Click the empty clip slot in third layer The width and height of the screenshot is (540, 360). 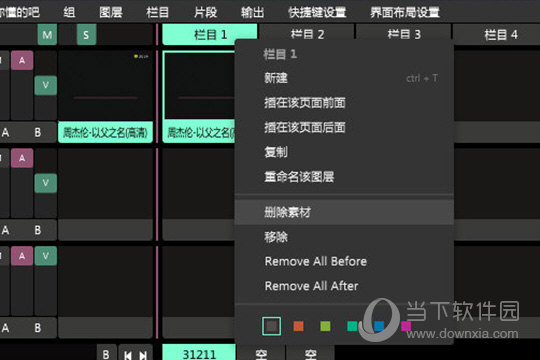(x=105, y=281)
